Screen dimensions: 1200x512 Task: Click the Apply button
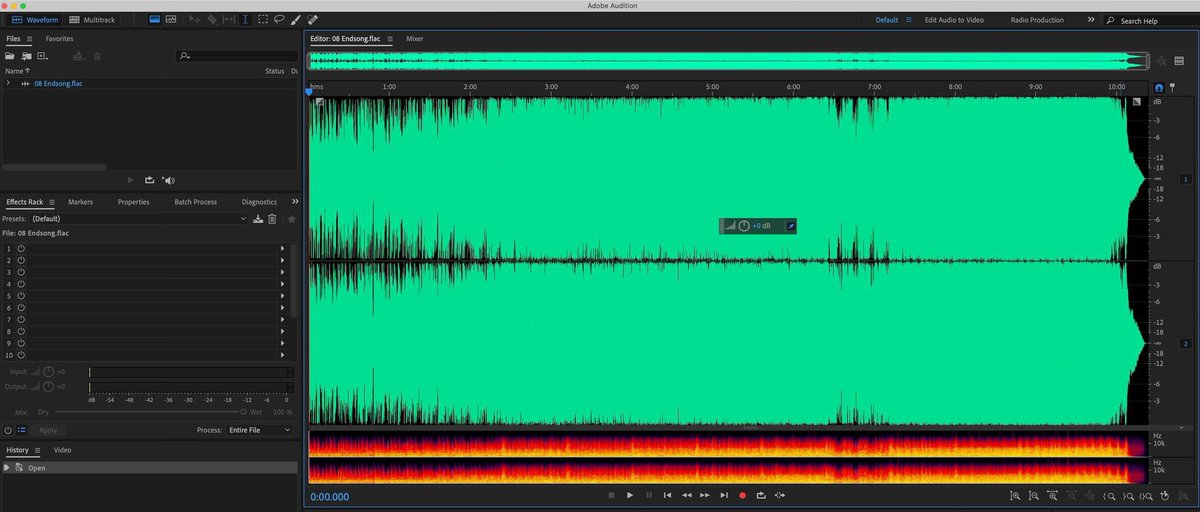(48, 430)
